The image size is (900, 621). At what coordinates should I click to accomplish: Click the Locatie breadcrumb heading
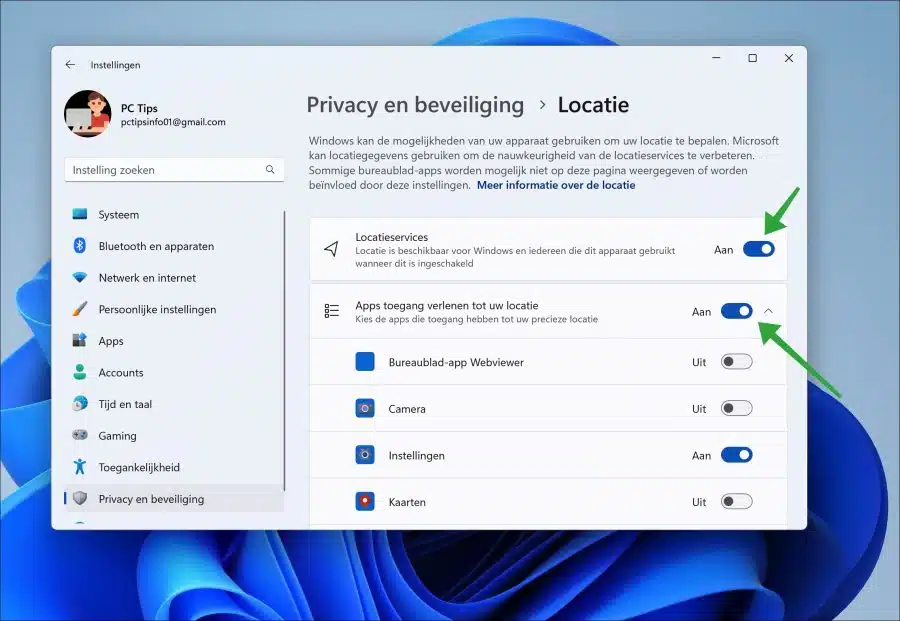click(593, 105)
